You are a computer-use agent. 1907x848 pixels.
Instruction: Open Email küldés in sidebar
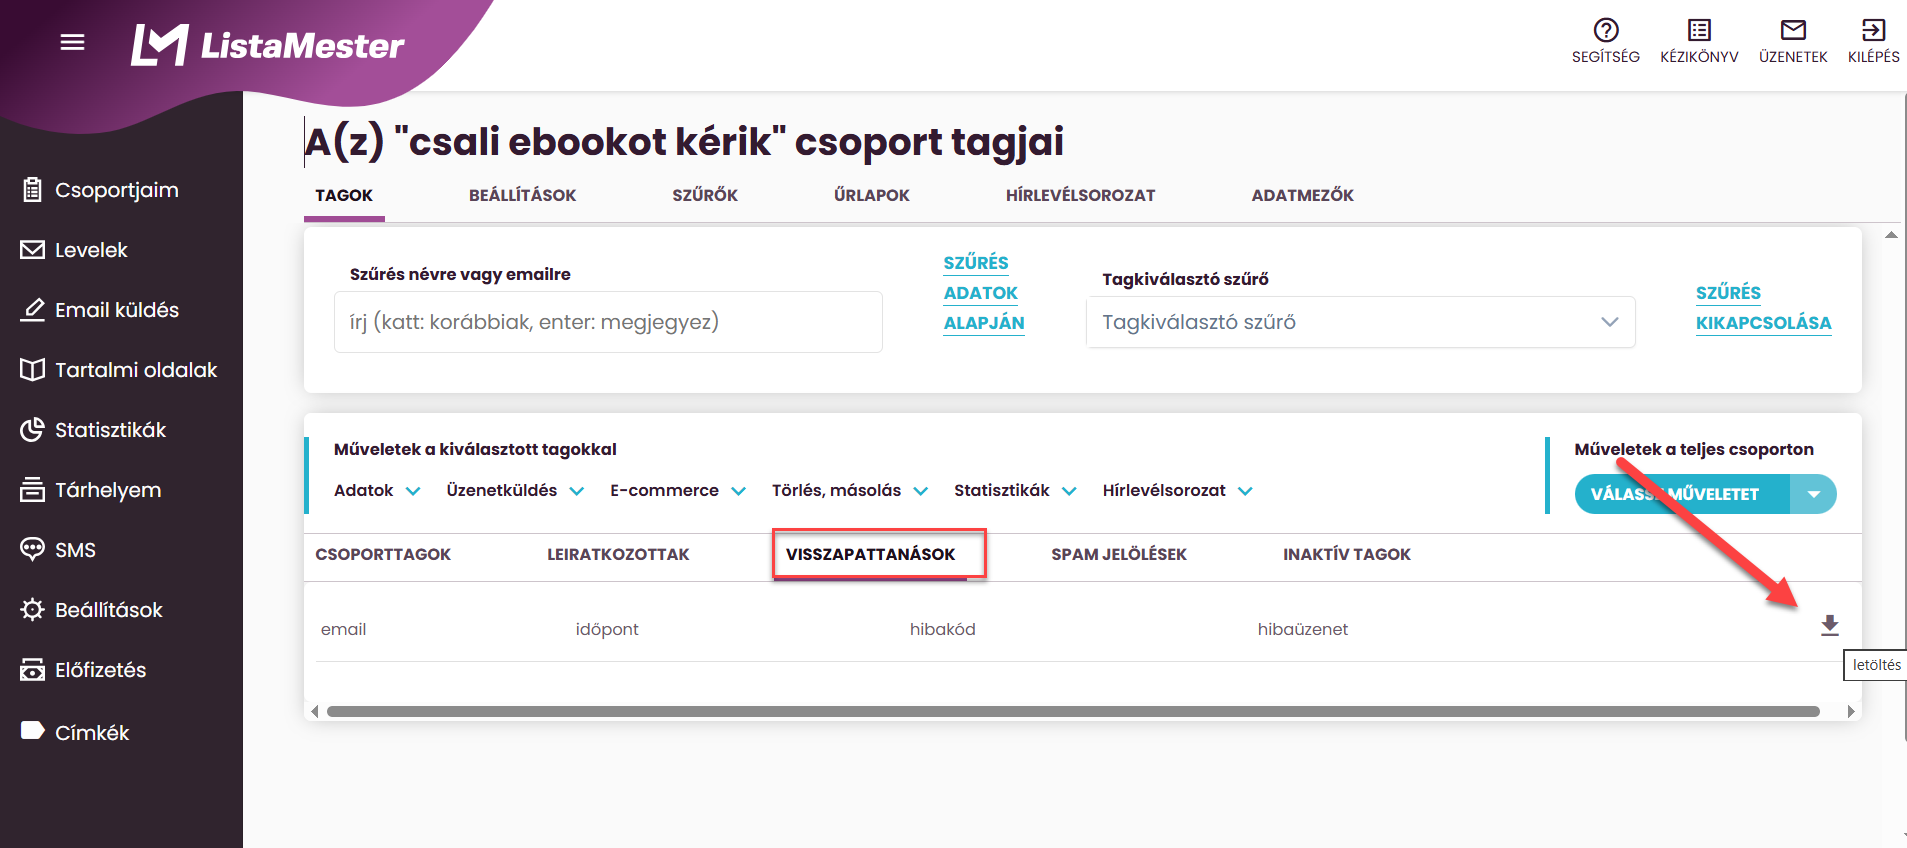[100, 310]
